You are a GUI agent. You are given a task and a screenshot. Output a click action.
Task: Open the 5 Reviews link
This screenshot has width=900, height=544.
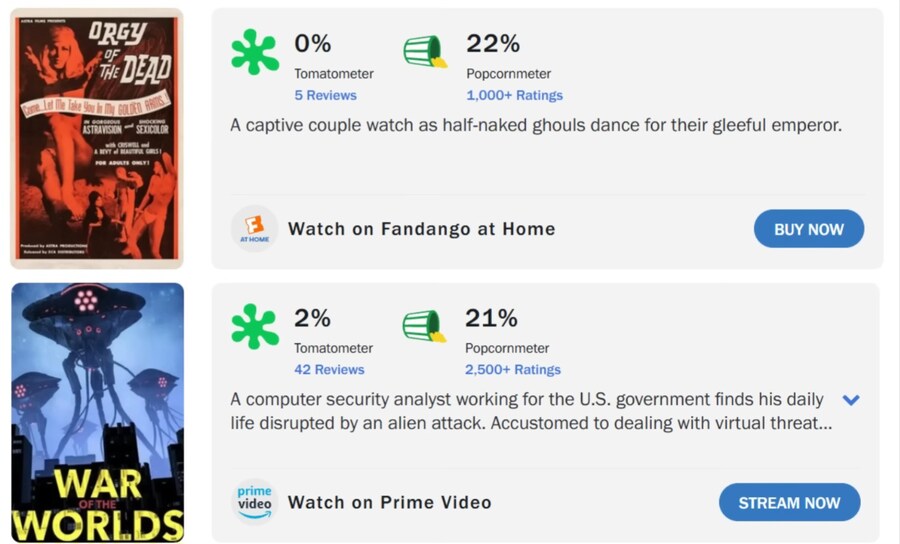(x=325, y=95)
